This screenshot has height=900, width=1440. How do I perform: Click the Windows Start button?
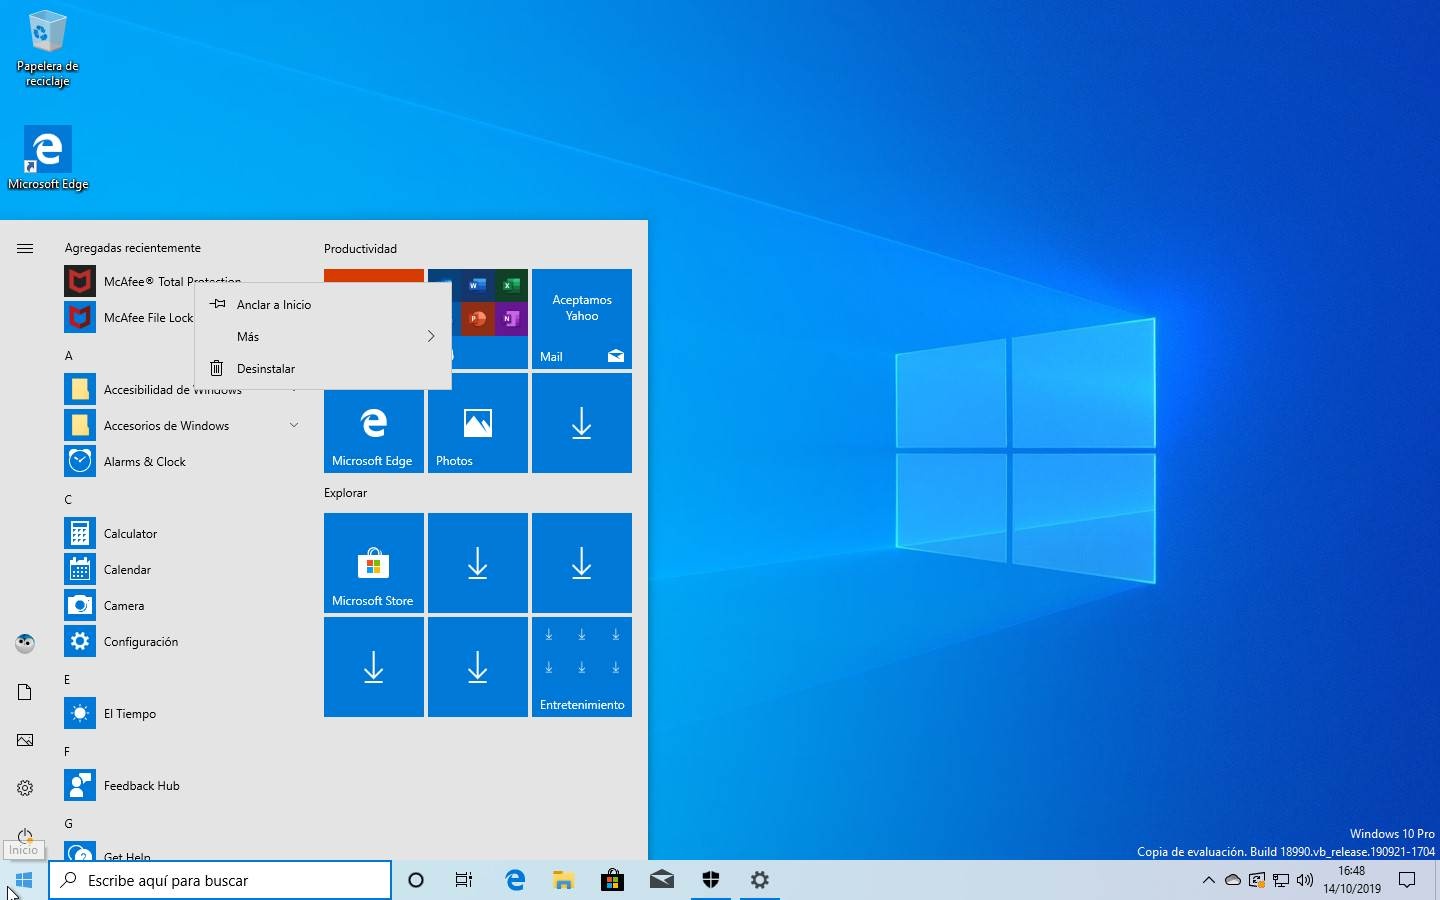(24, 880)
